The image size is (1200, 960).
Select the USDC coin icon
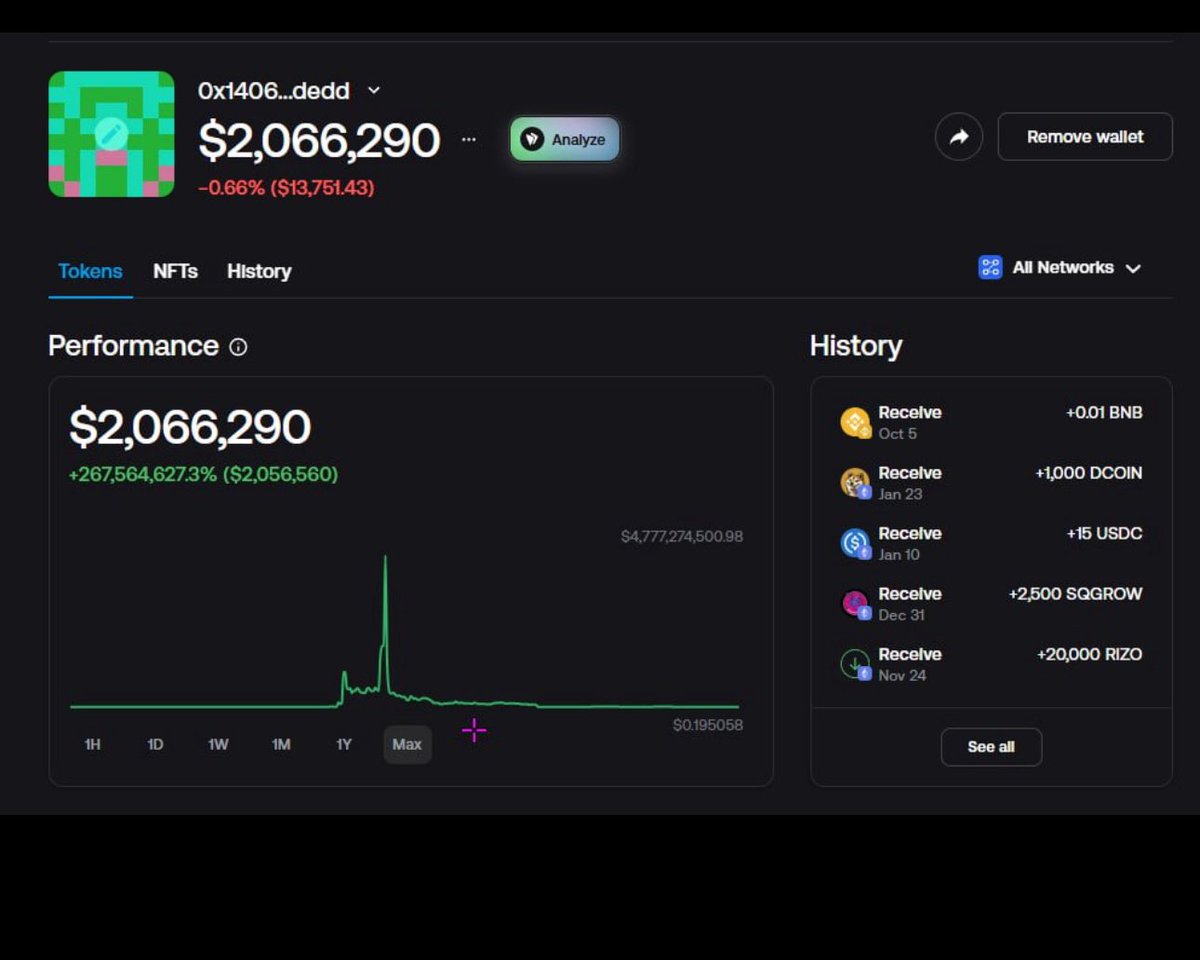point(853,542)
